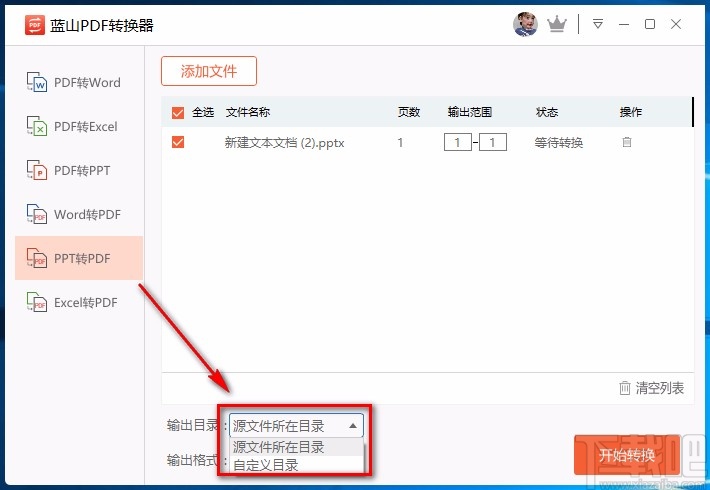Switch to PDF转PPT mode
The width and height of the screenshot is (710, 490).
pos(79,170)
